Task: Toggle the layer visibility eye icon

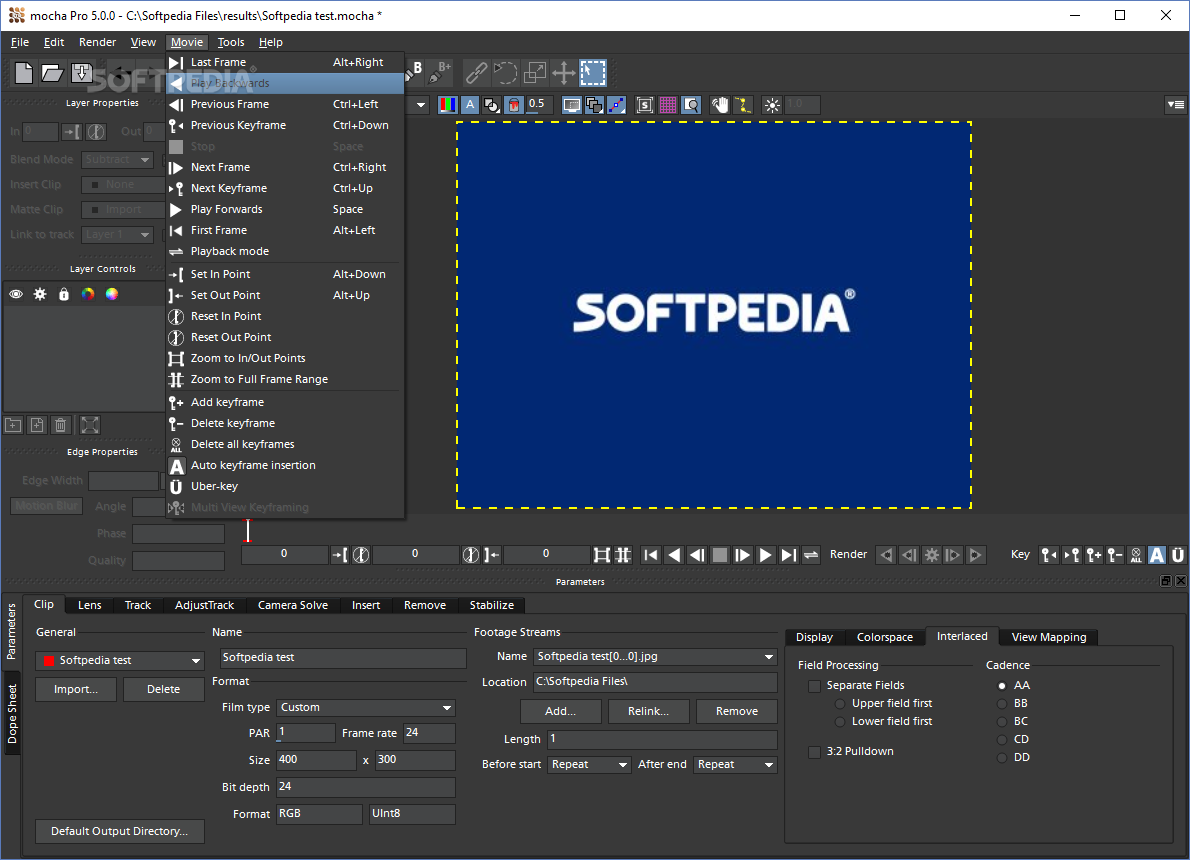Action: [16, 295]
